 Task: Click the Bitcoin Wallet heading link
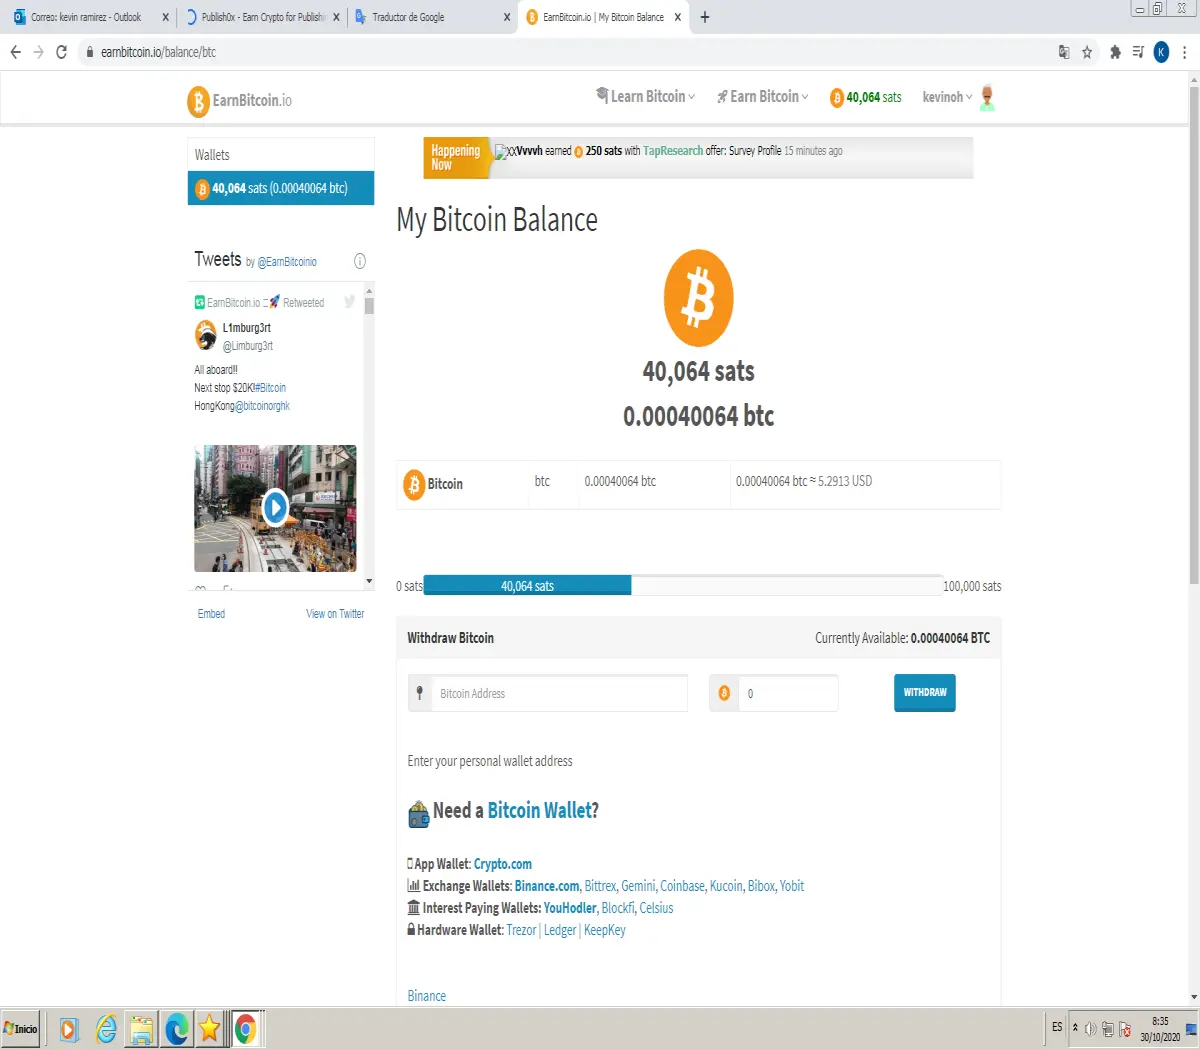click(540, 811)
